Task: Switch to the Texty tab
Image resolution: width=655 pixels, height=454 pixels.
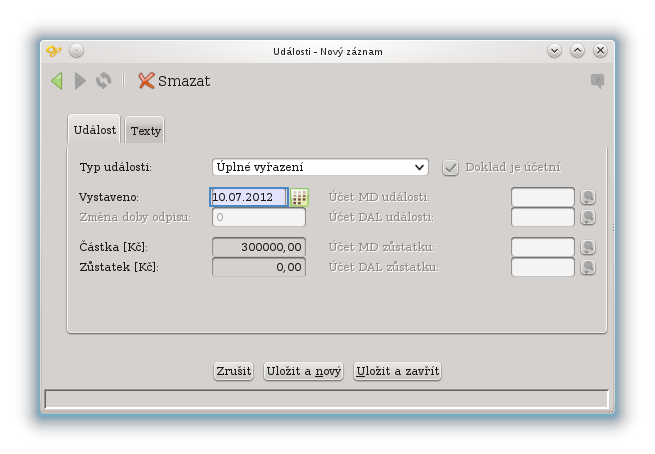Action: pyautogui.click(x=145, y=131)
